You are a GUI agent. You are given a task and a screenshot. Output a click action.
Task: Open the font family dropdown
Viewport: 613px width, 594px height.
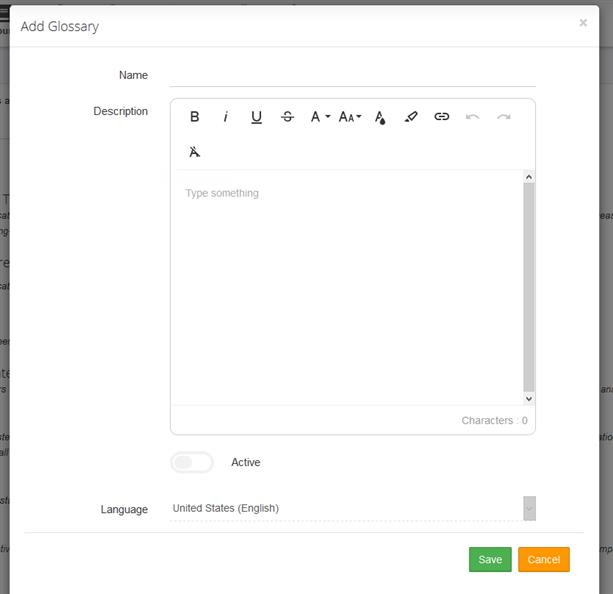click(x=319, y=117)
